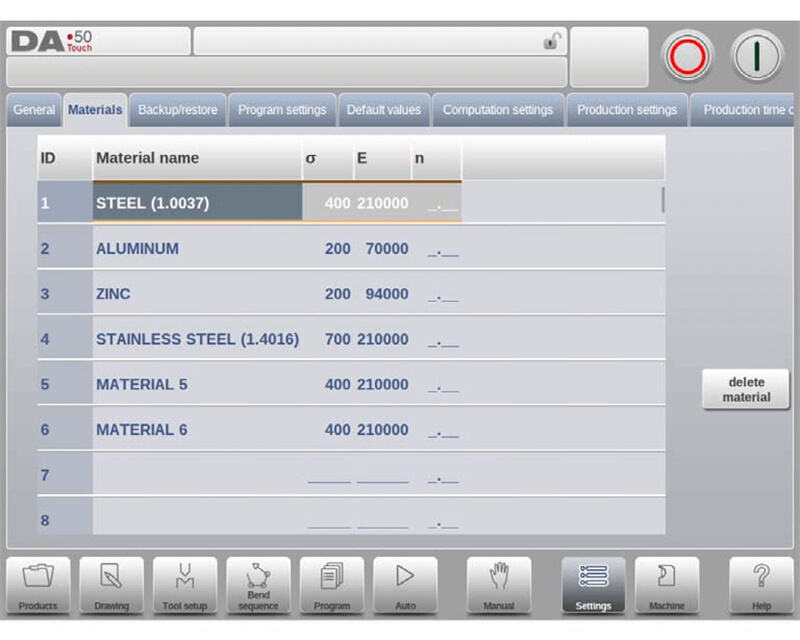Open the Products folder icon
The image size is (800, 640).
pyautogui.click(x=38, y=585)
